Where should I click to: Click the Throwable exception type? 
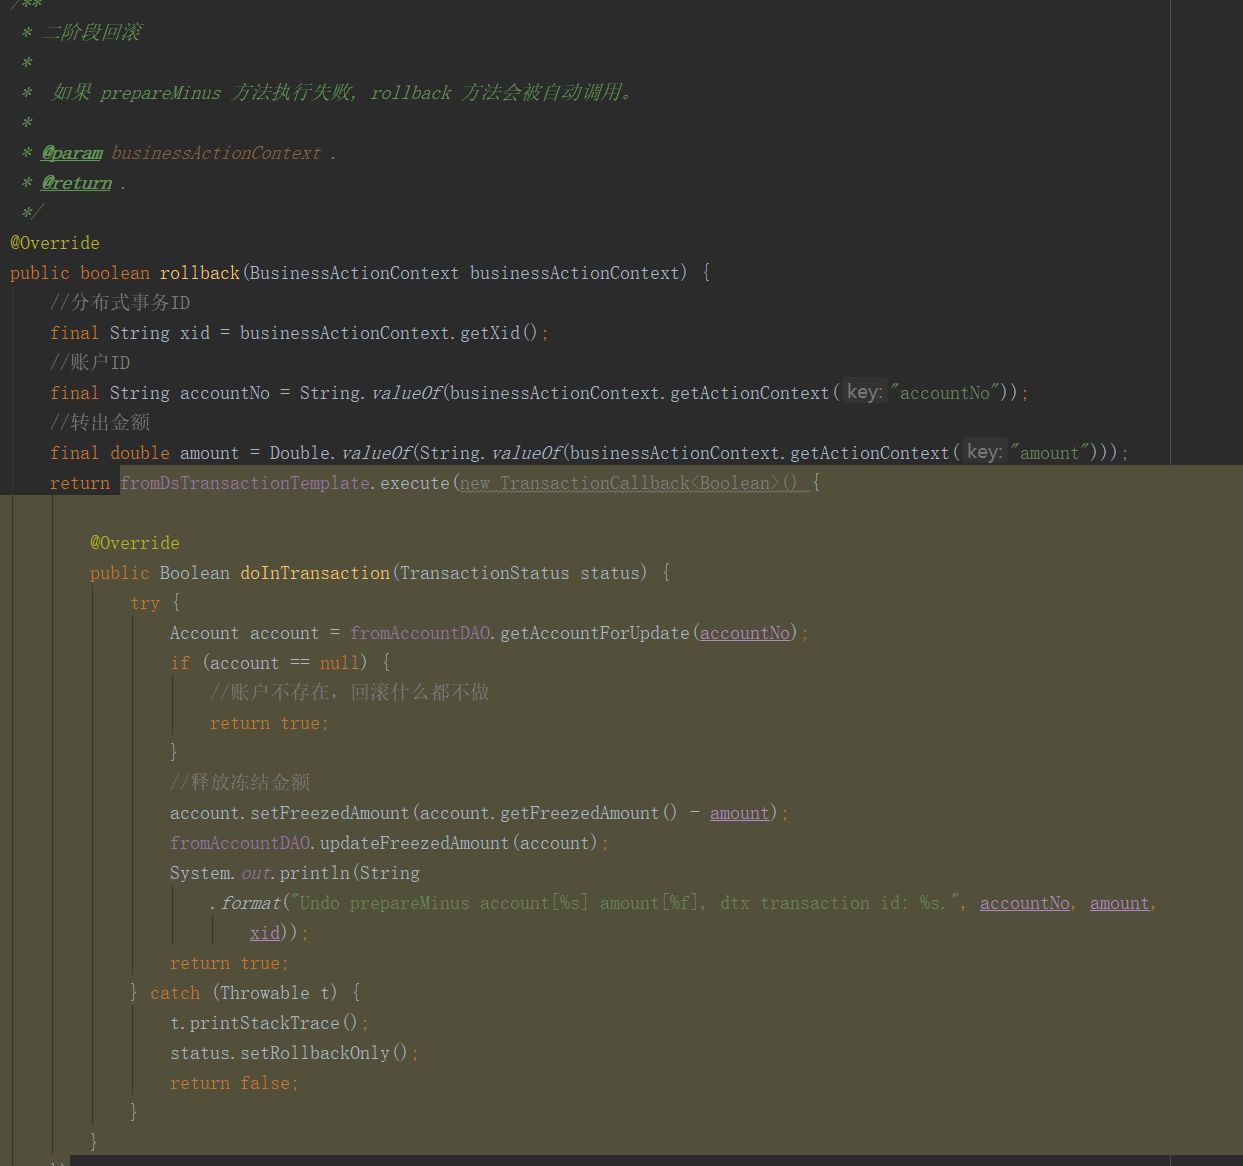(x=265, y=993)
